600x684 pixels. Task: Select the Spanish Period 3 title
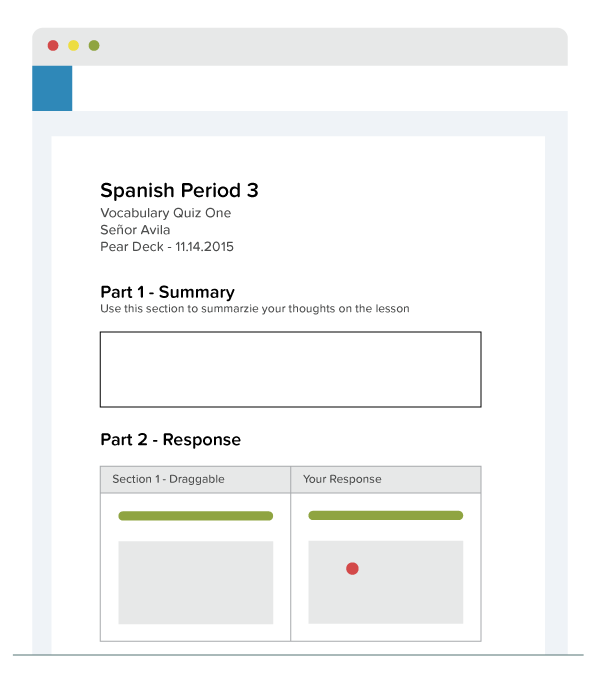click(179, 191)
